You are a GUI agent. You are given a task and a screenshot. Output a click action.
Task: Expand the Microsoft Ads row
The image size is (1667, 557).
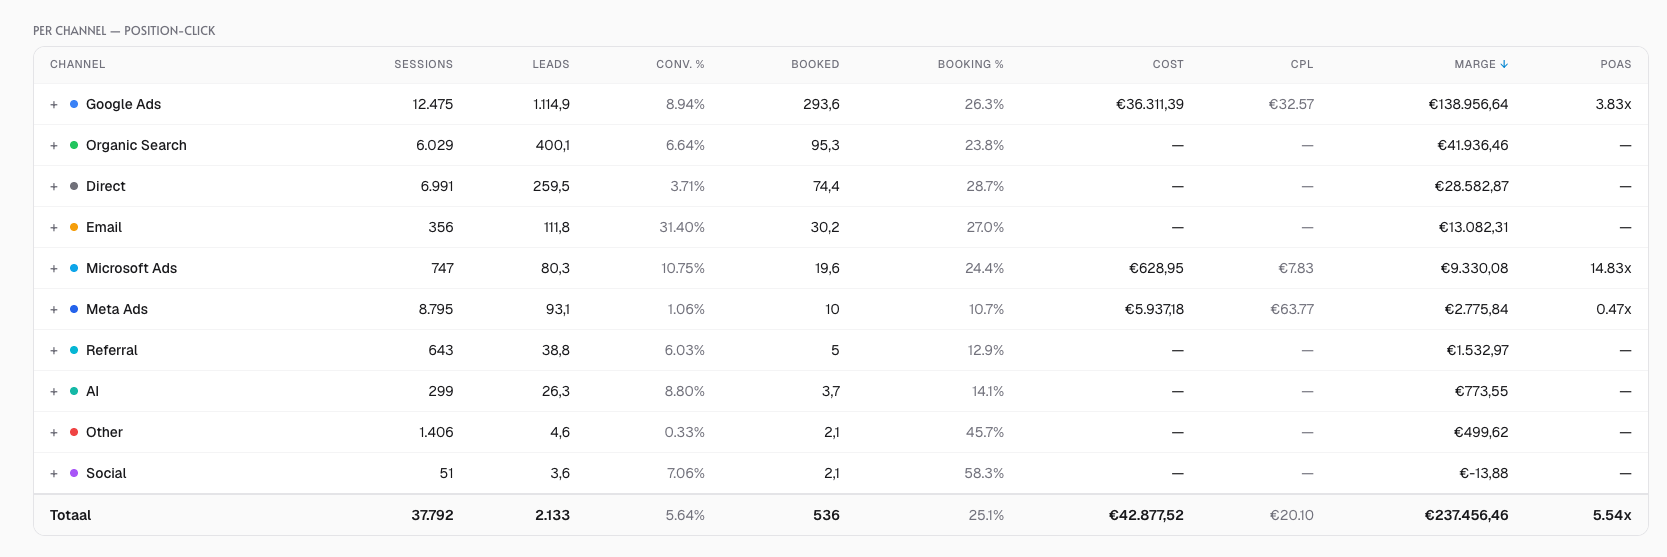tap(54, 269)
